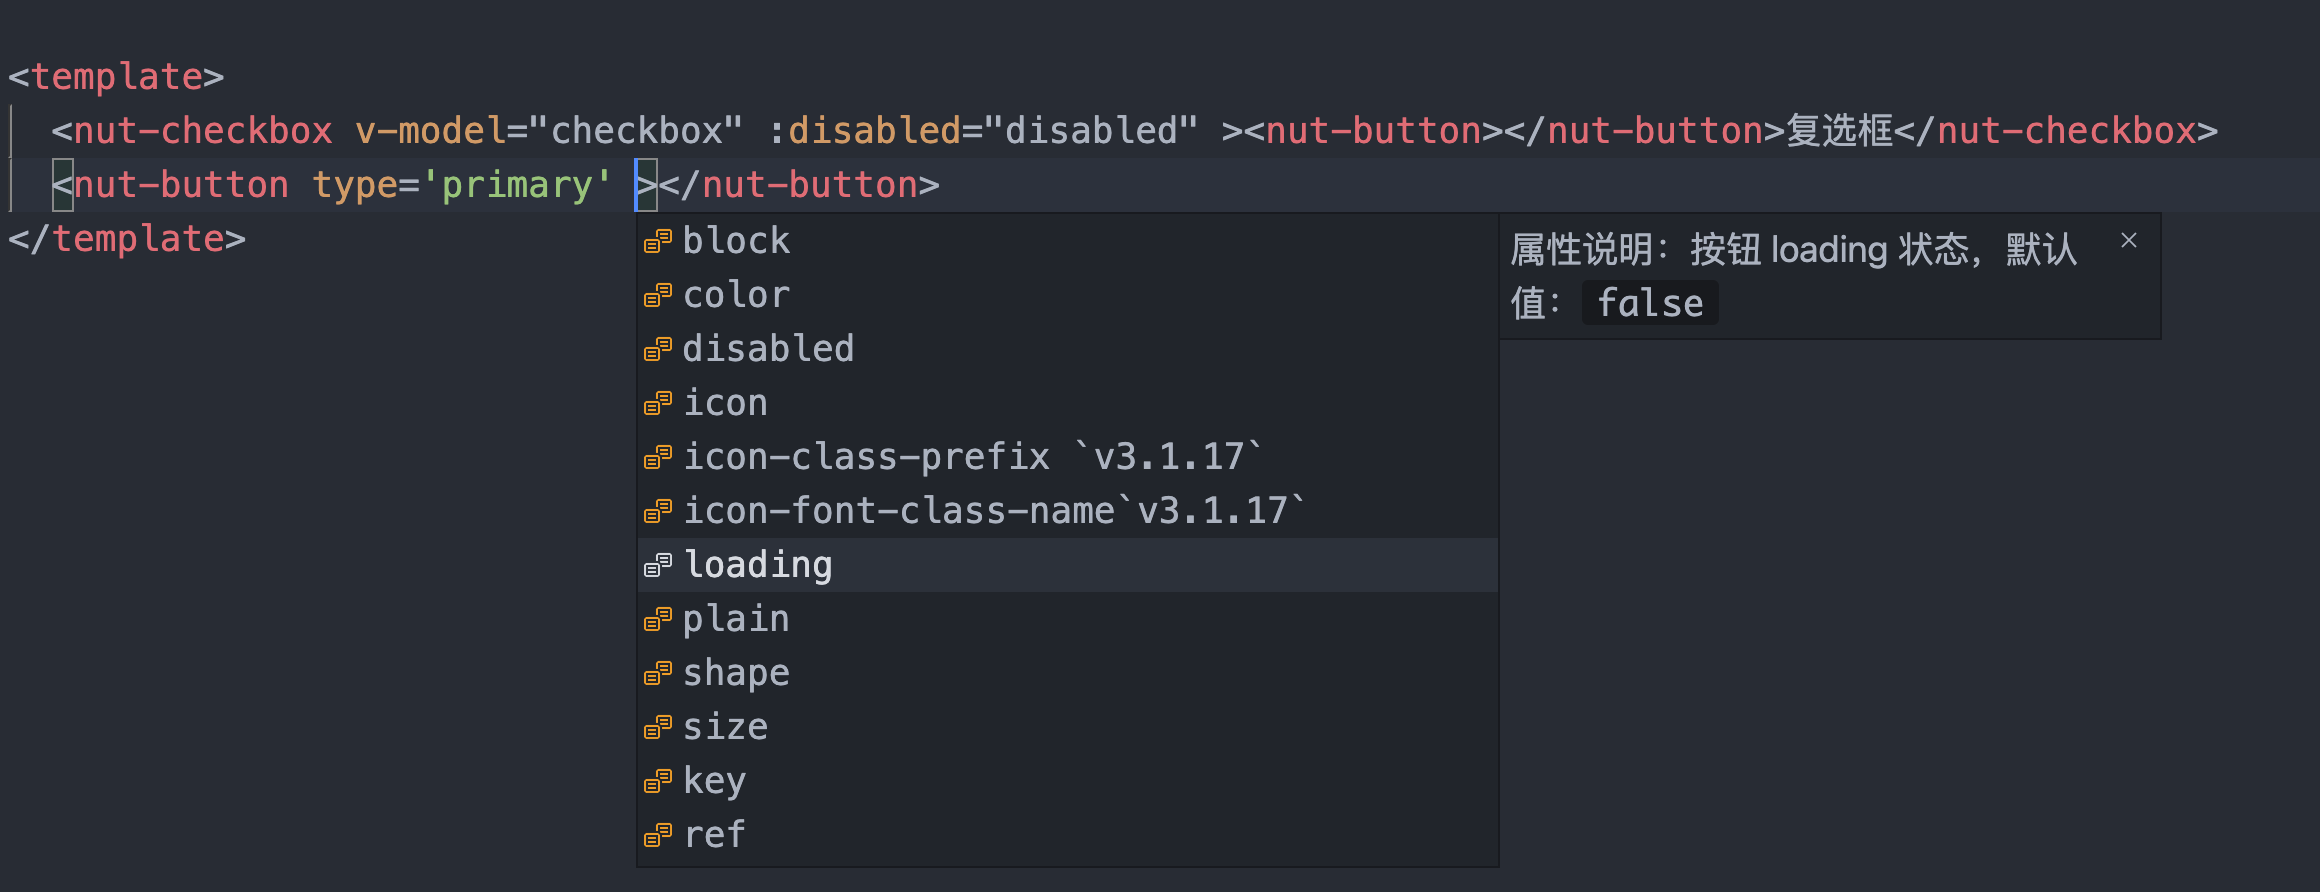Pick icon-font-class-name completion entry
The width and height of the screenshot is (2320, 892).
898,511
